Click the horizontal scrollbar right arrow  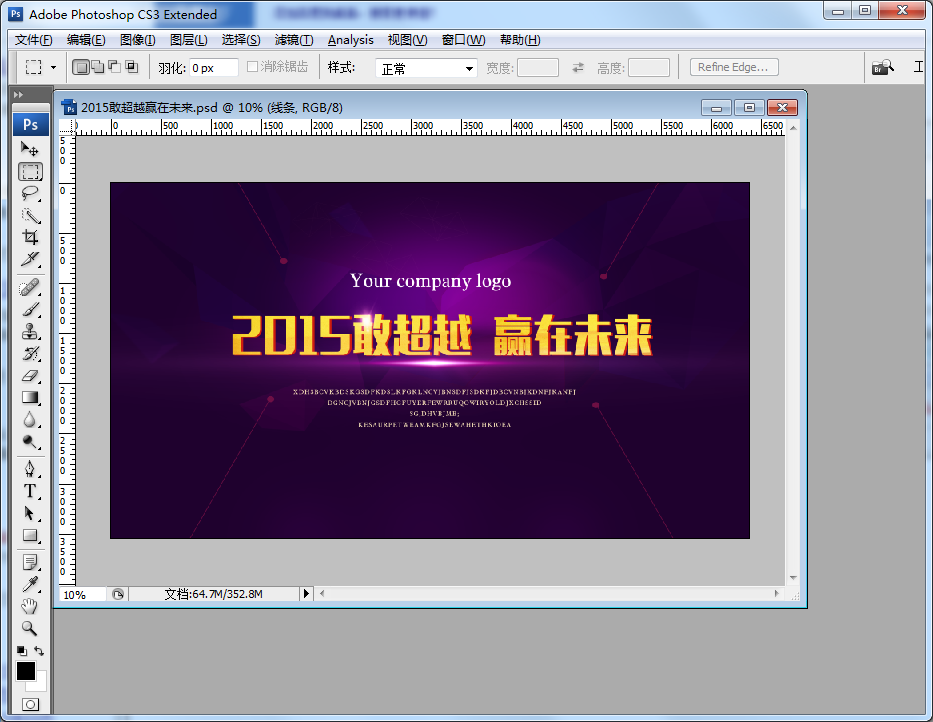(777, 593)
